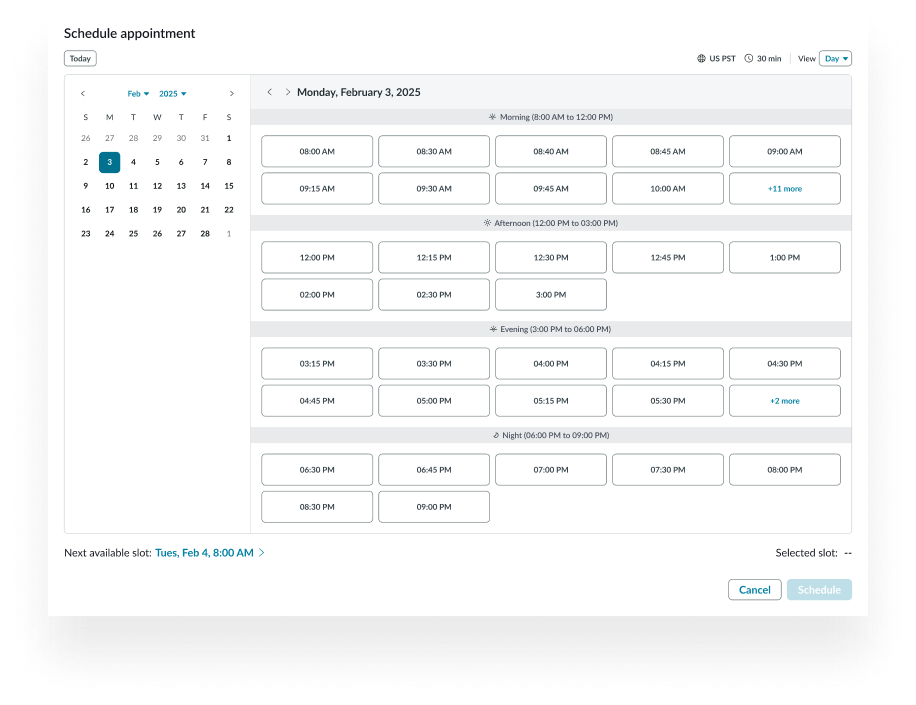Select February 15 in the mini calendar
This screenshot has height=705, width=916.
[228, 186]
